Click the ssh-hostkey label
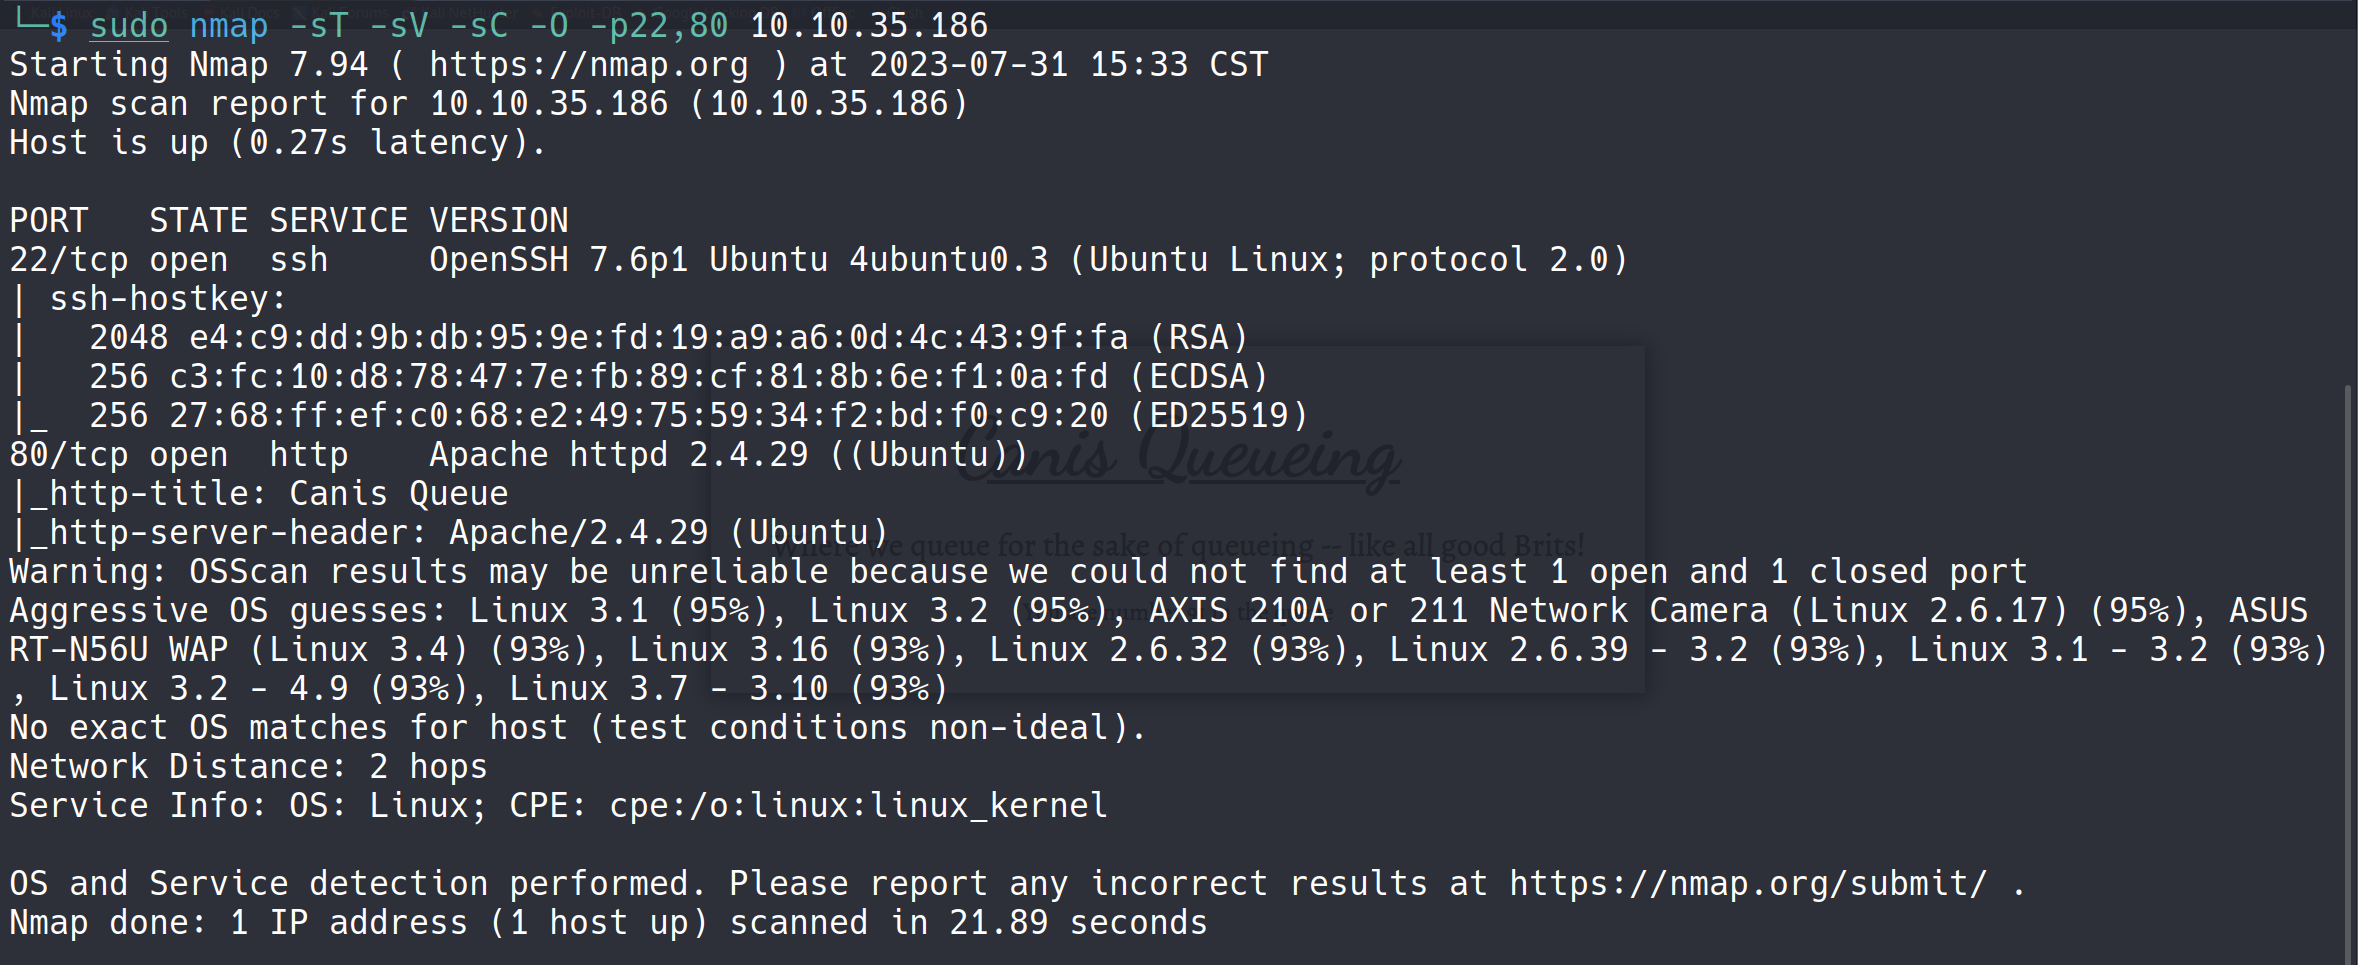This screenshot has height=965, width=2358. [167, 299]
